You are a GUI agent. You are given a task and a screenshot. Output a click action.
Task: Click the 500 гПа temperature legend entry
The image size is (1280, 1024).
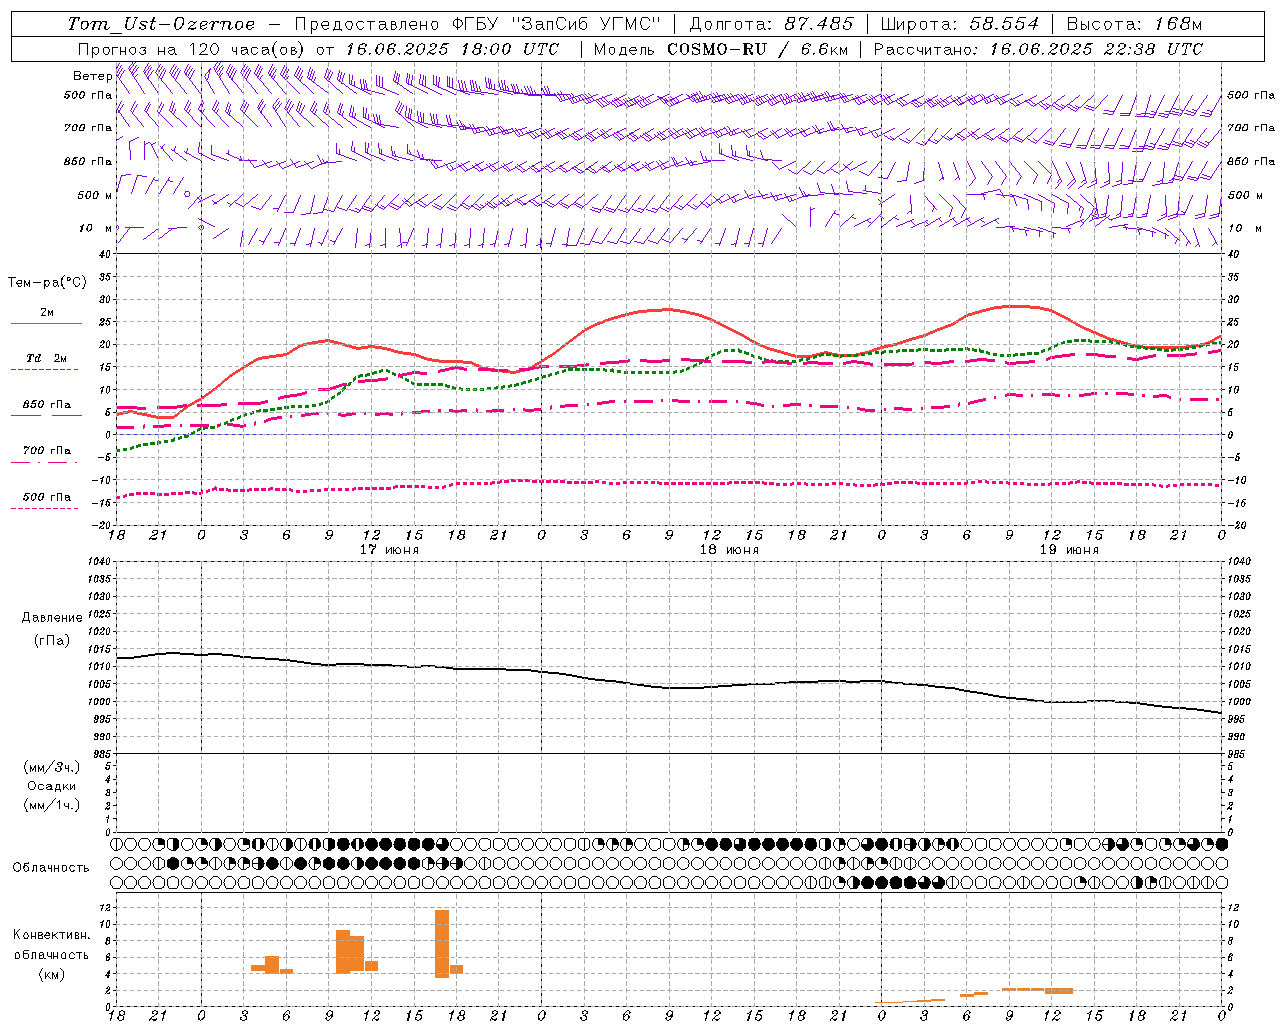point(47,497)
